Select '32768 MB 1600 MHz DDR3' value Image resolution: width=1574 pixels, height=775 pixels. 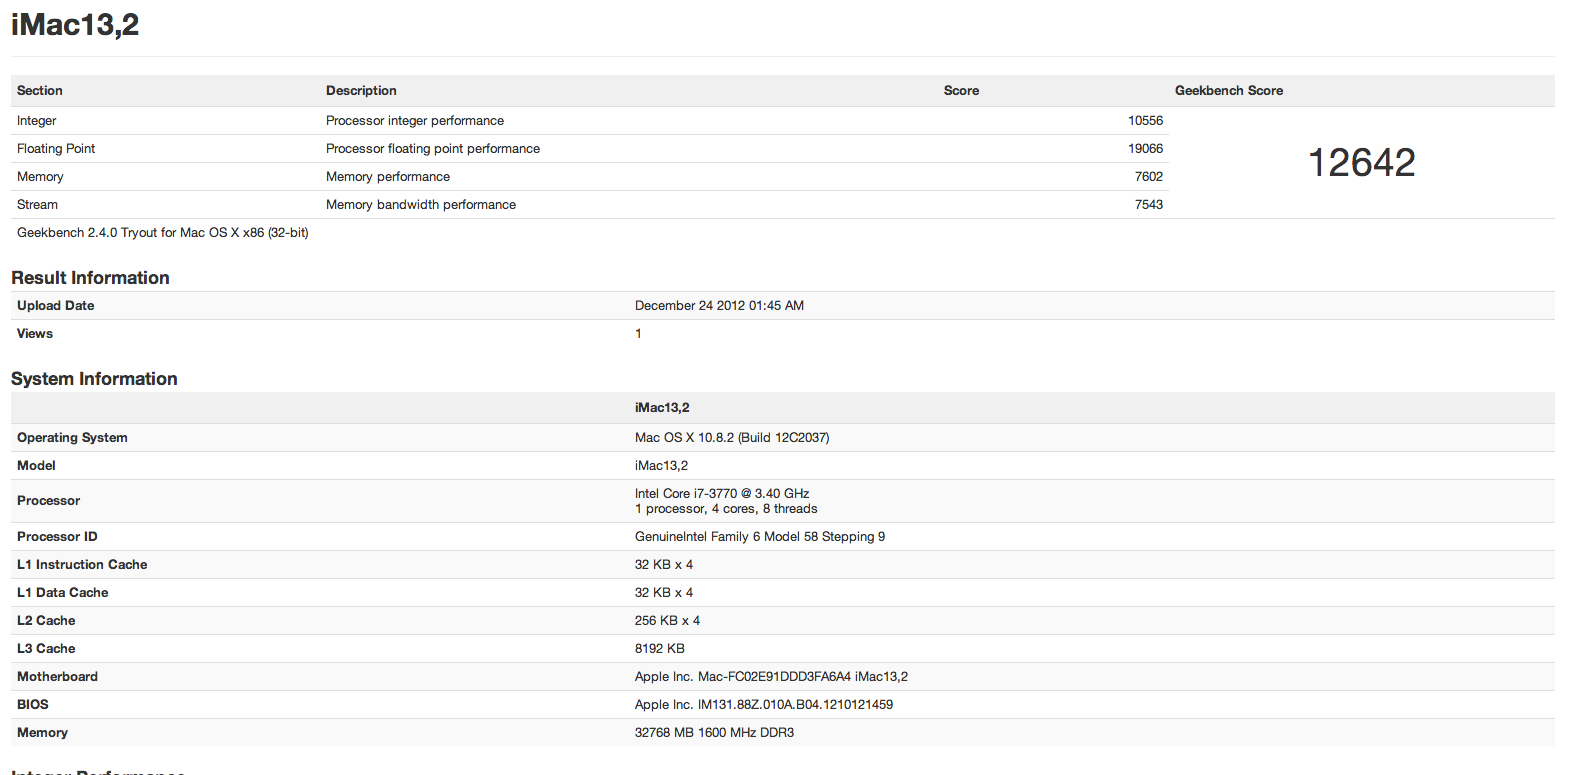pos(714,732)
